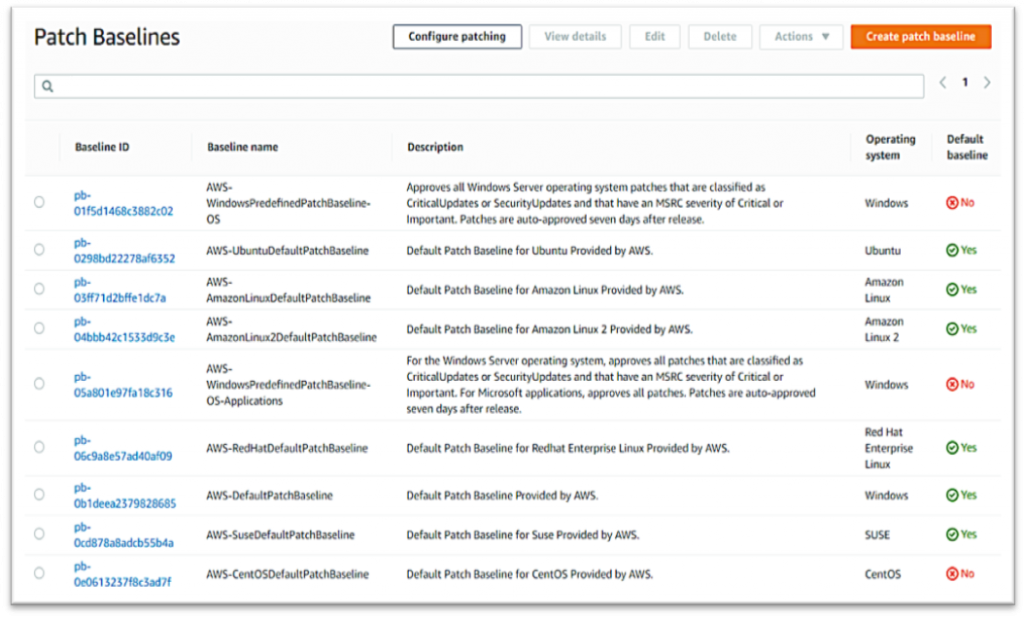Select AWS-CentOSDefaultPatchBaseline radio button
Viewport: 1024px width, 617px height.
(39, 574)
